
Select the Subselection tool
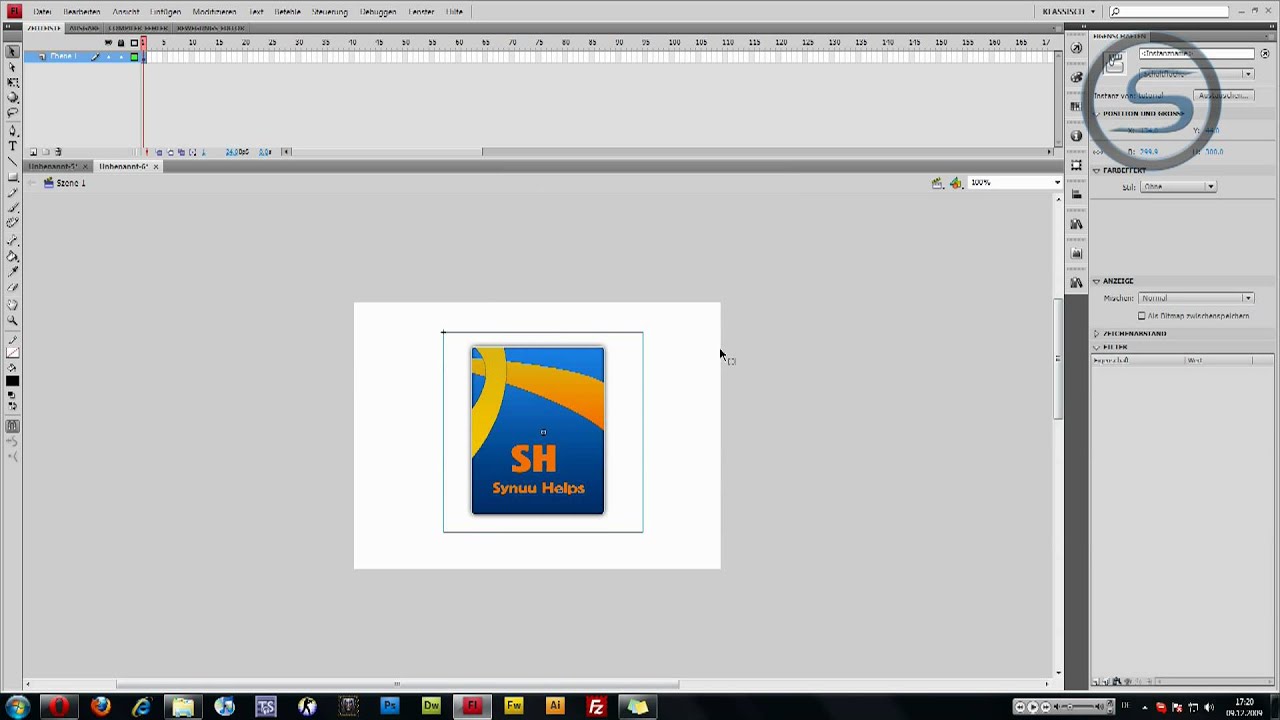13,67
